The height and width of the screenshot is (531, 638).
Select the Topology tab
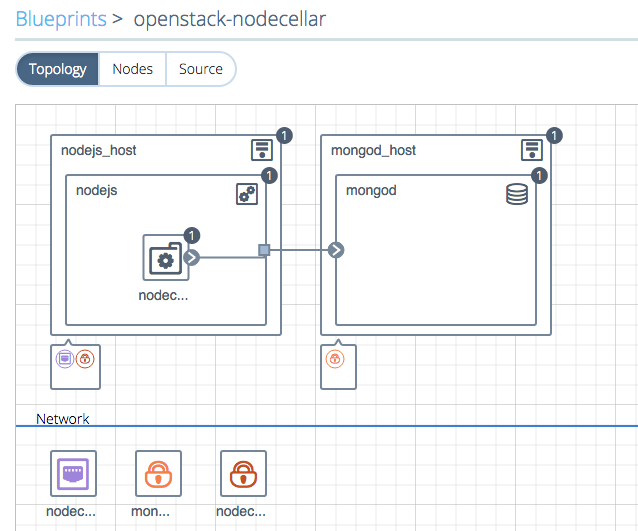(x=57, y=69)
